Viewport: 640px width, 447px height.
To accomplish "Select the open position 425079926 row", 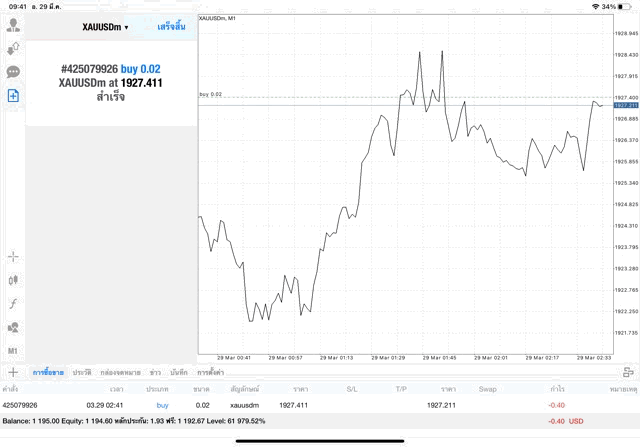I will point(300,405).
